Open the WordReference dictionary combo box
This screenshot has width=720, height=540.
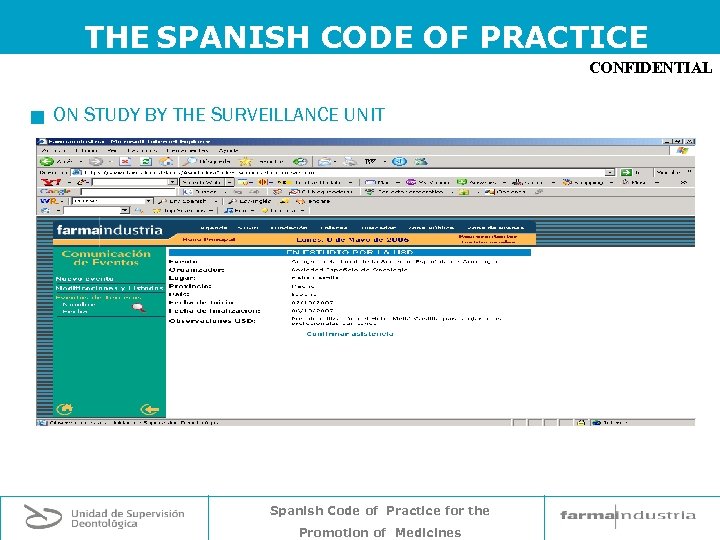tap(112, 201)
